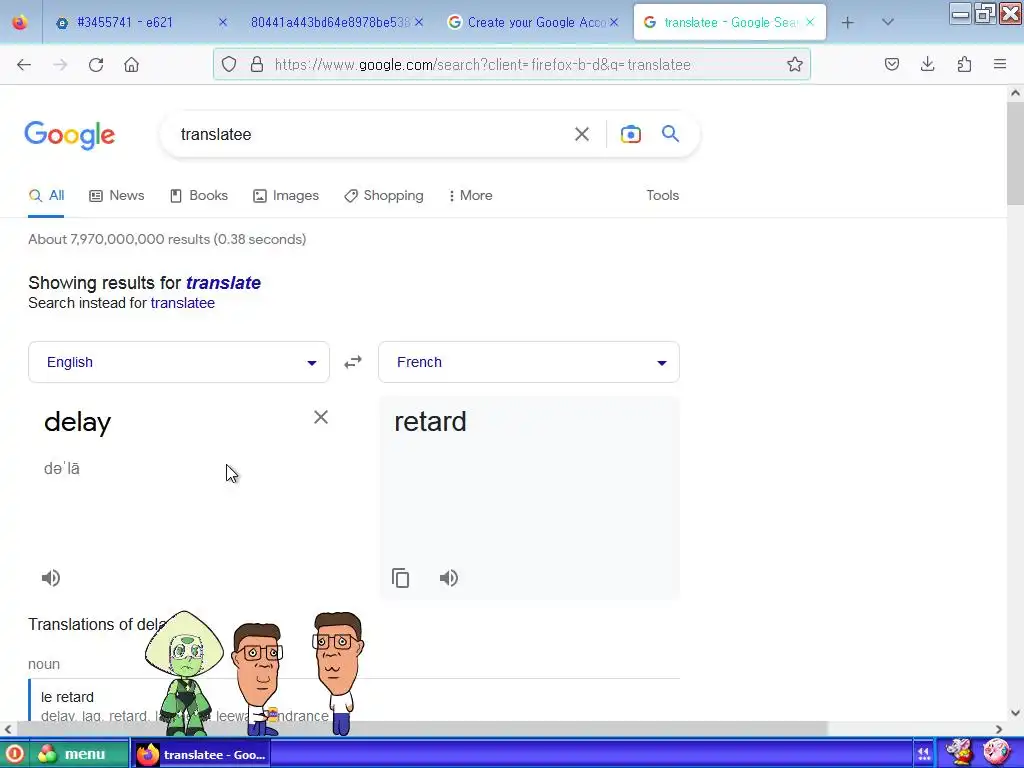Close the 80441a443bd64e8978be tab

[x=419, y=22]
